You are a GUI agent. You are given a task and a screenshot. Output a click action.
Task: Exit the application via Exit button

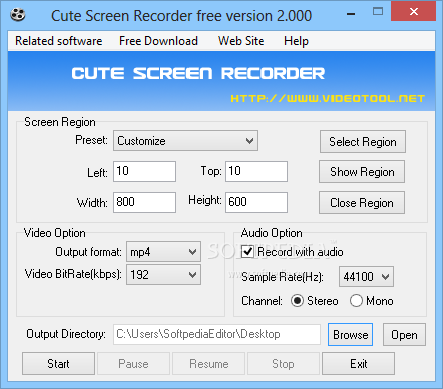pyautogui.click(x=359, y=364)
